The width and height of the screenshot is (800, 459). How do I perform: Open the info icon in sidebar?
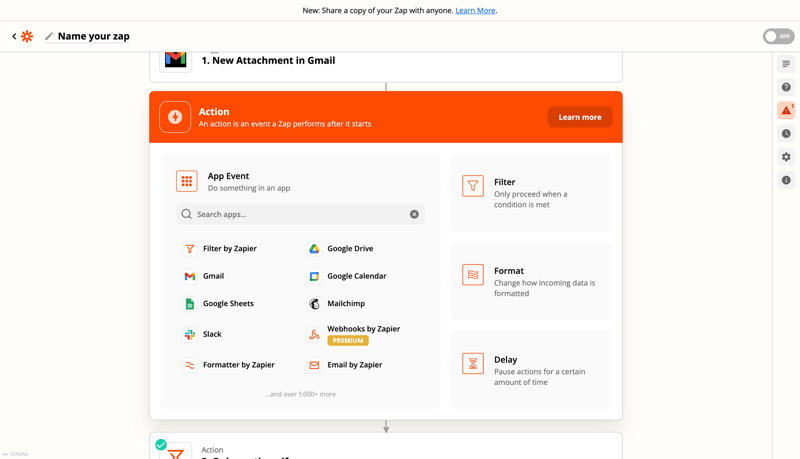pyautogui.click(x=786, y=180)
